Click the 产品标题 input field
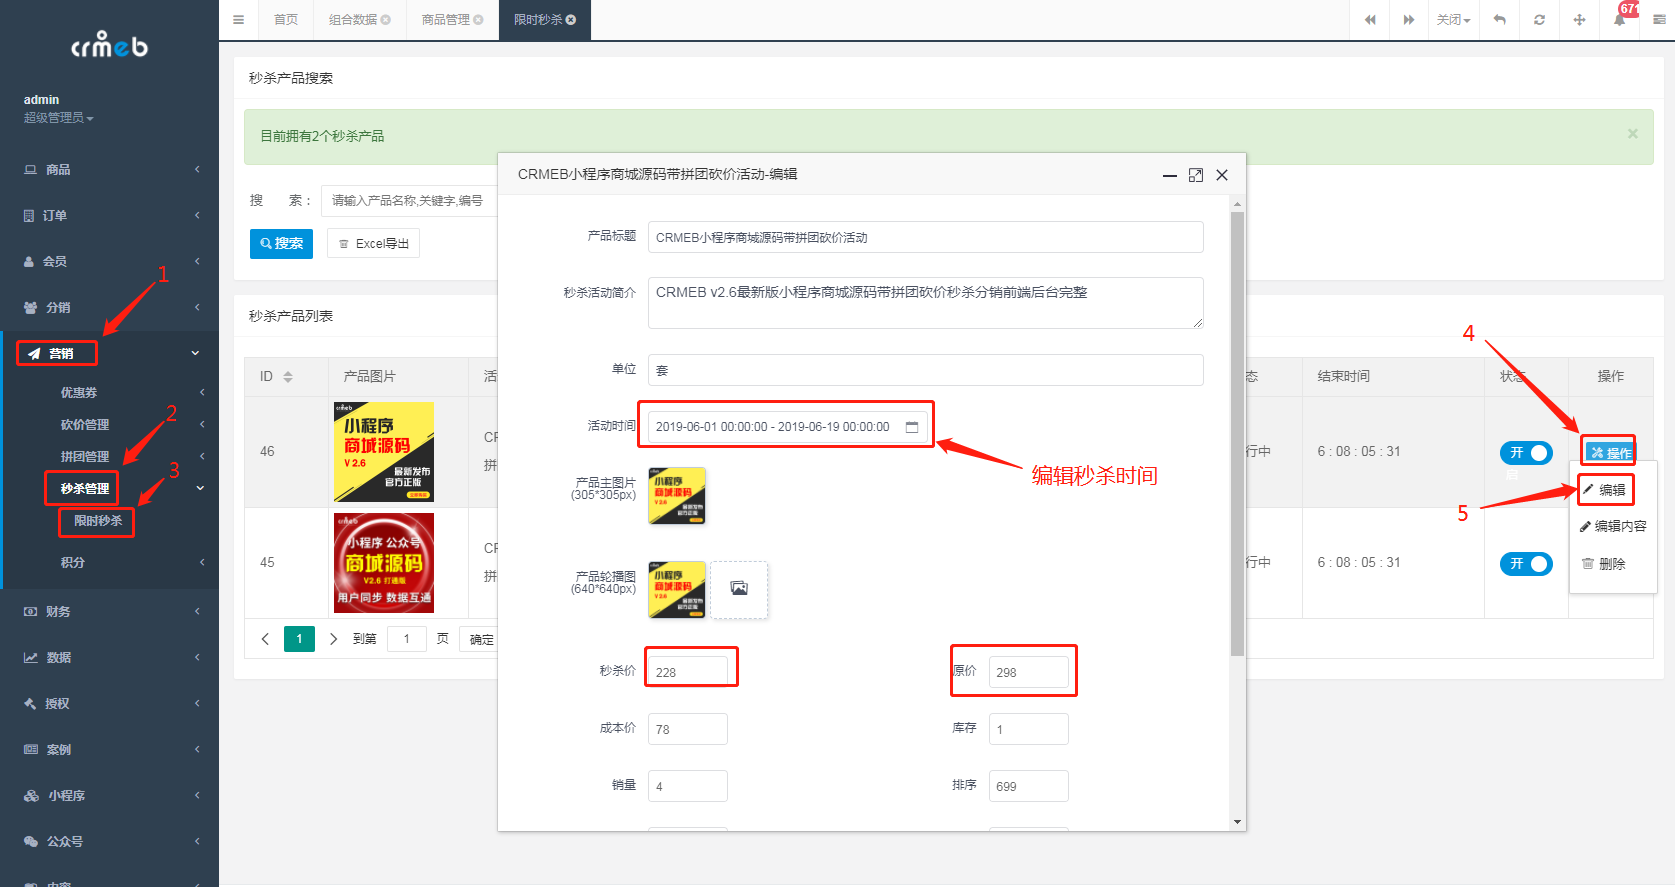 (925, 237)
